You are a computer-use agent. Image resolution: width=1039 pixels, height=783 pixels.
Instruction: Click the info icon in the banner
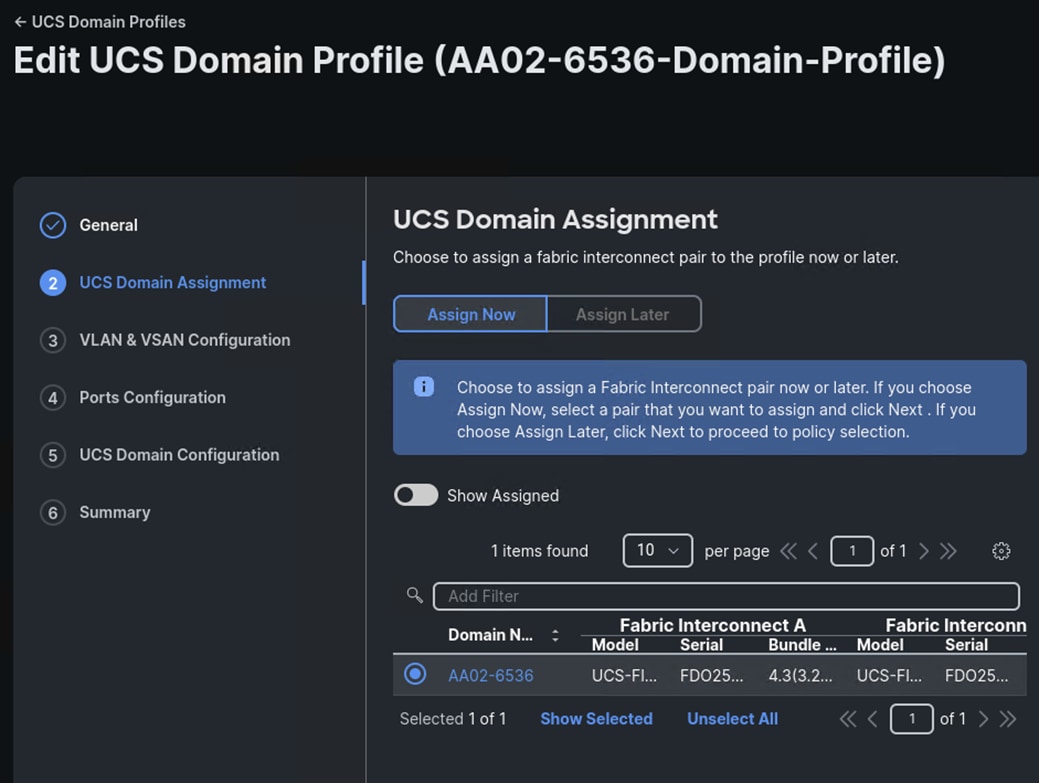pos(424,386)
